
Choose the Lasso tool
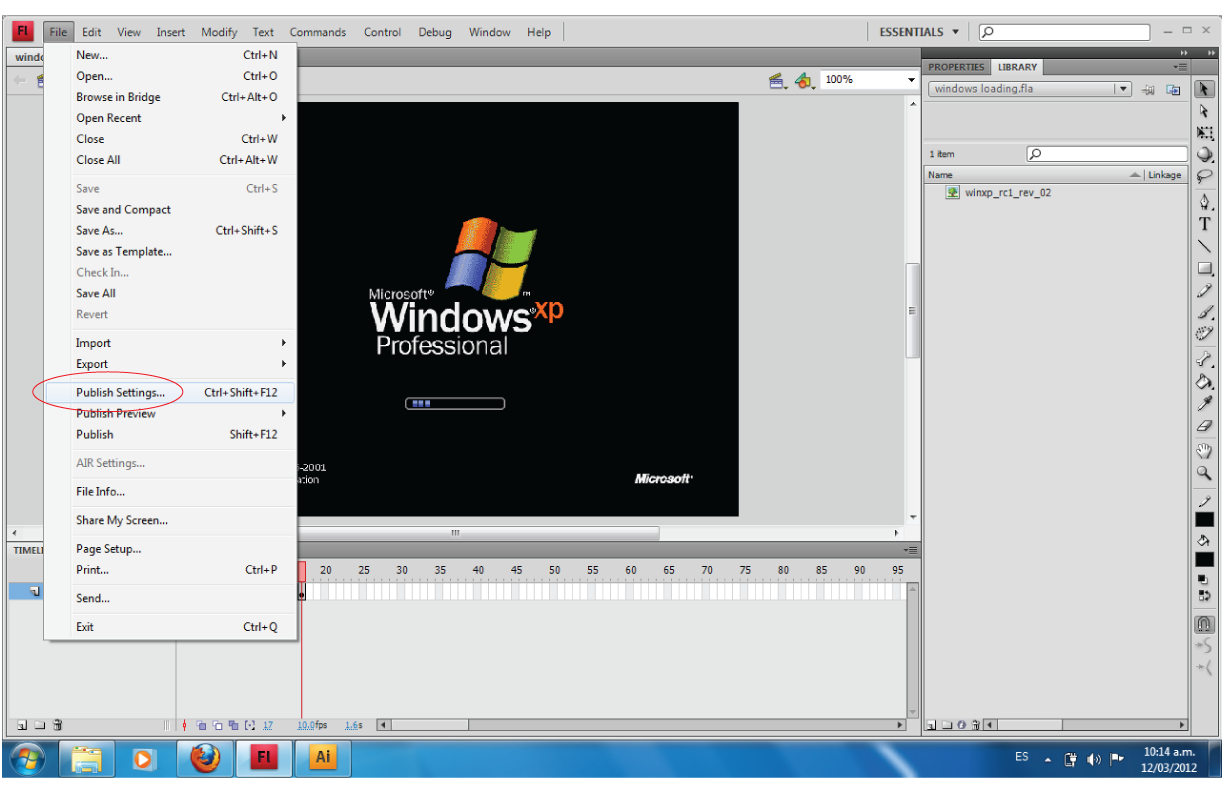[1205, 177]
